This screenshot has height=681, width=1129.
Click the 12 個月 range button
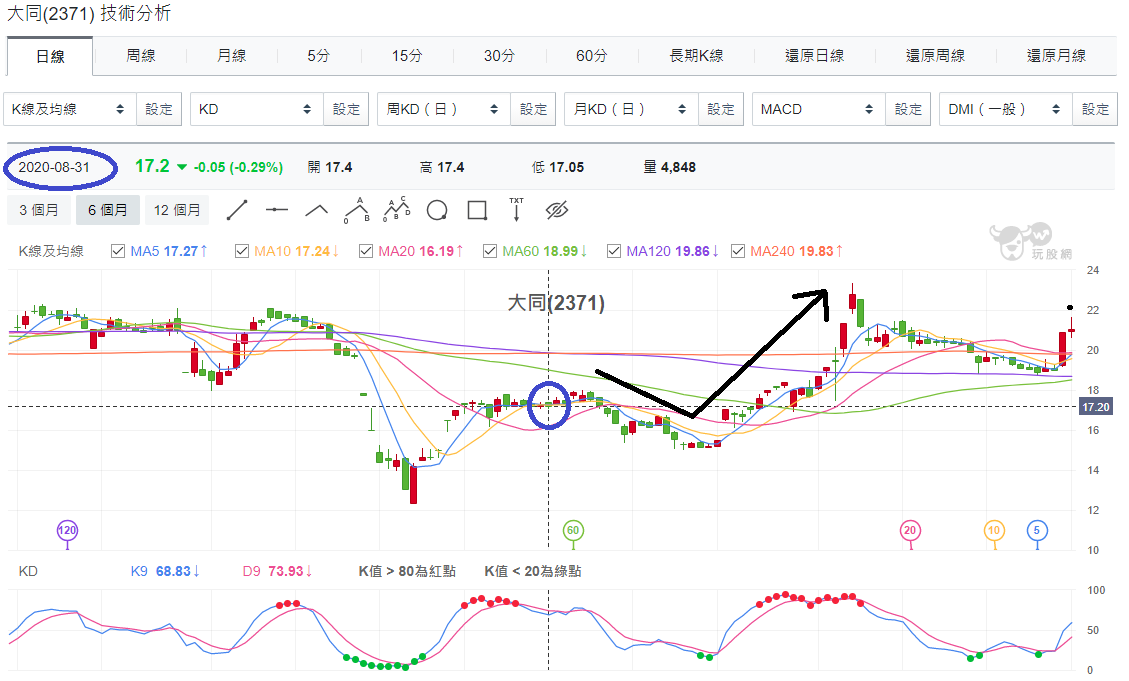click(177, 210)
